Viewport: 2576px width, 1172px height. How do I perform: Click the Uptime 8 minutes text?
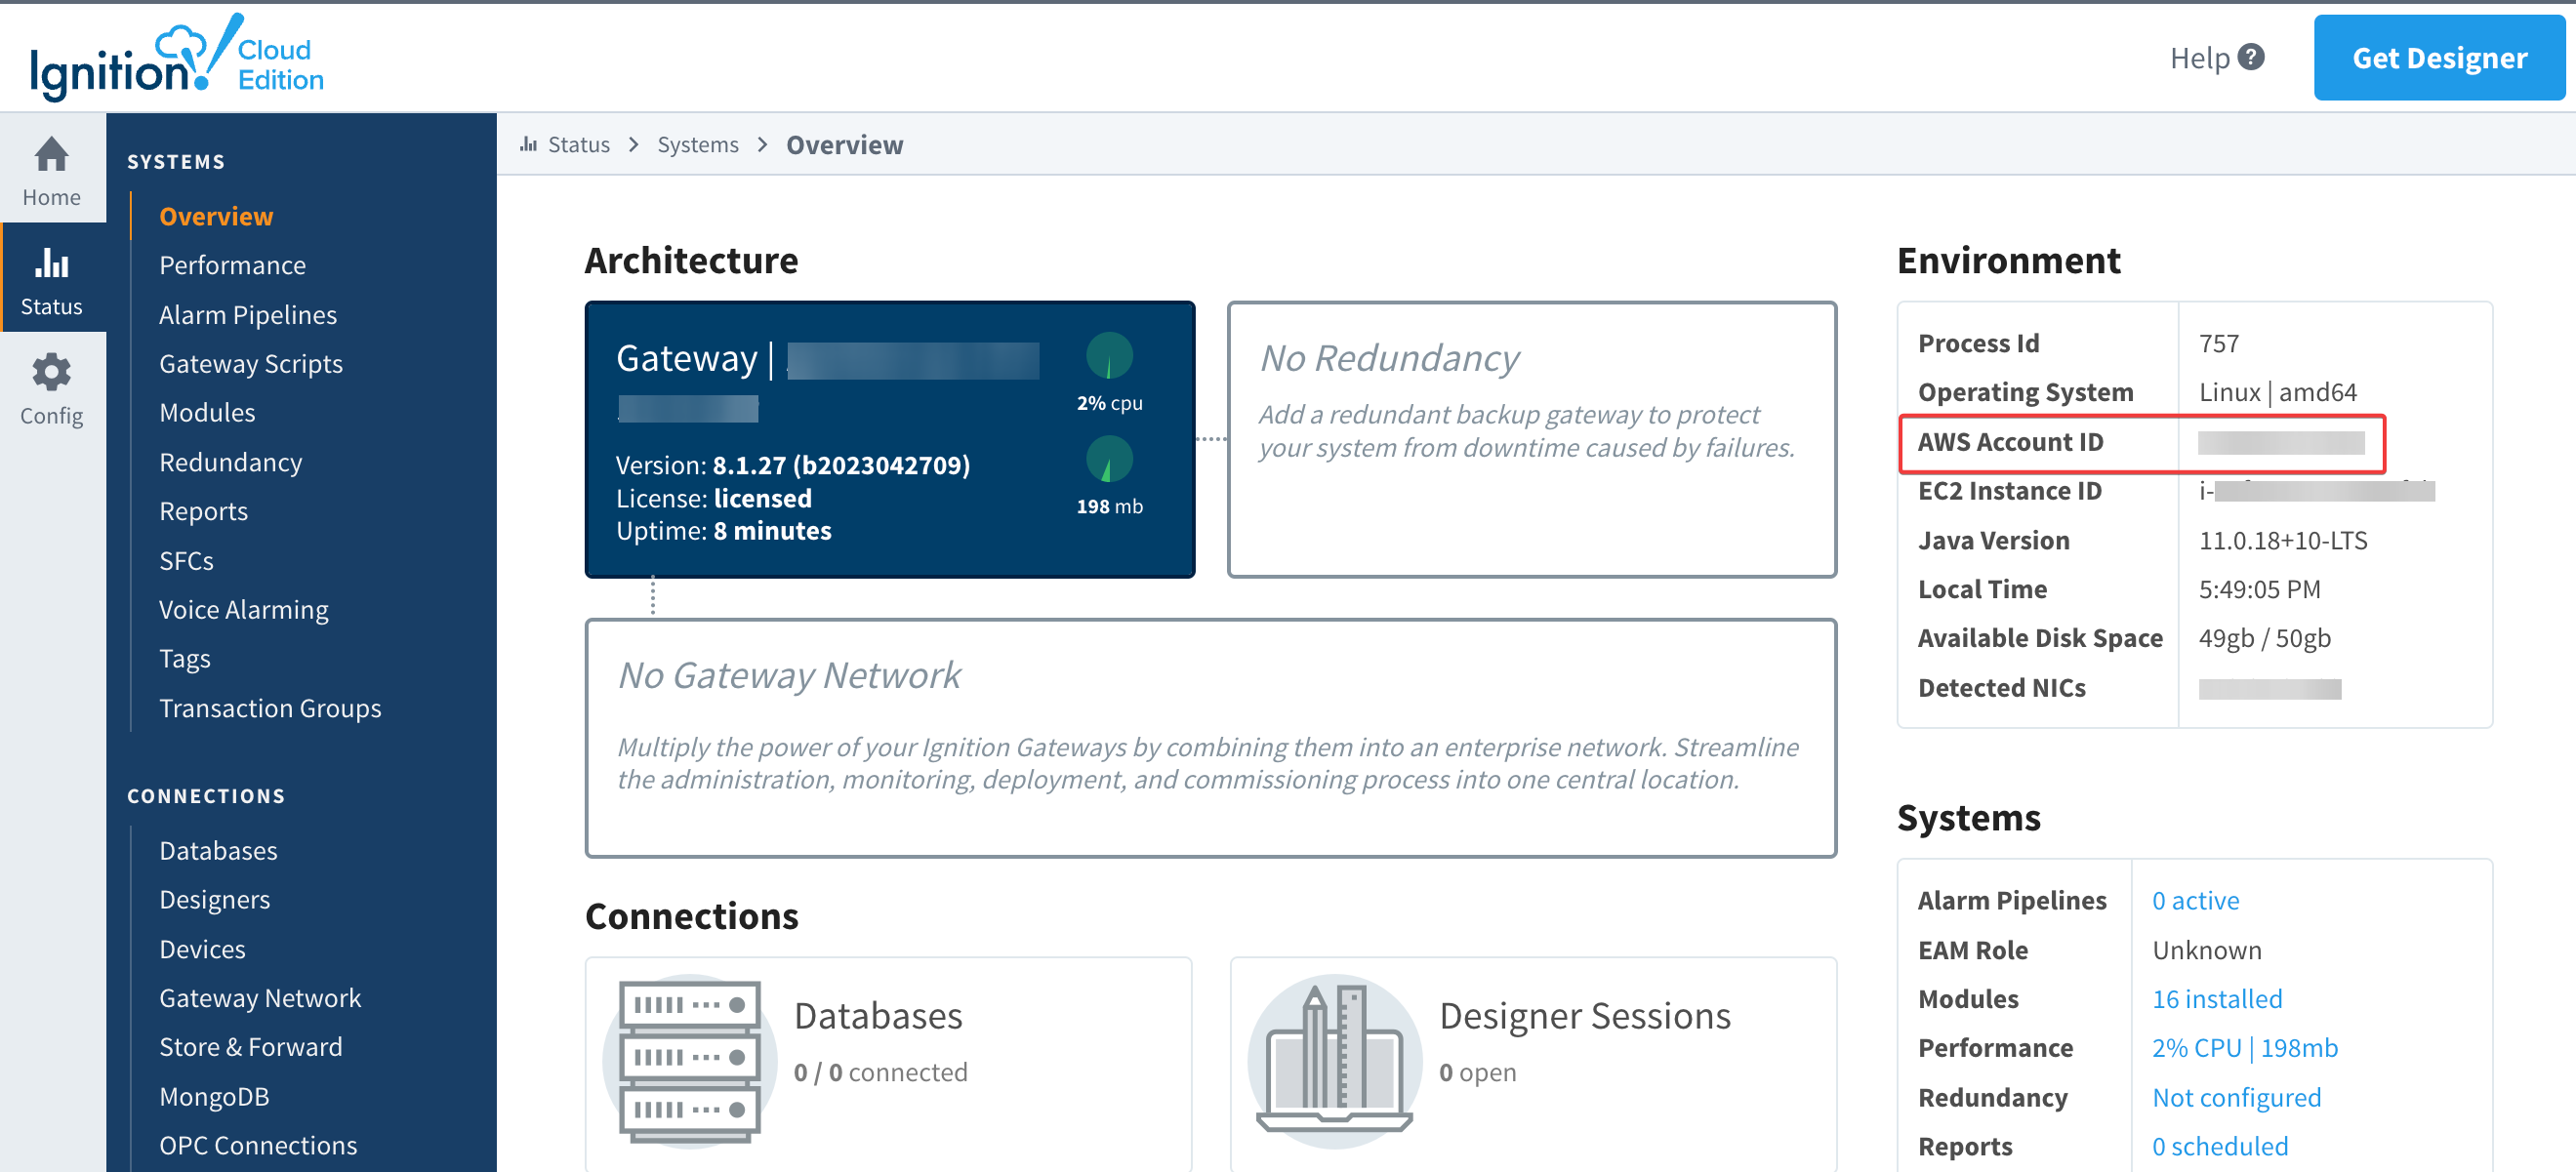pos(724,530)
